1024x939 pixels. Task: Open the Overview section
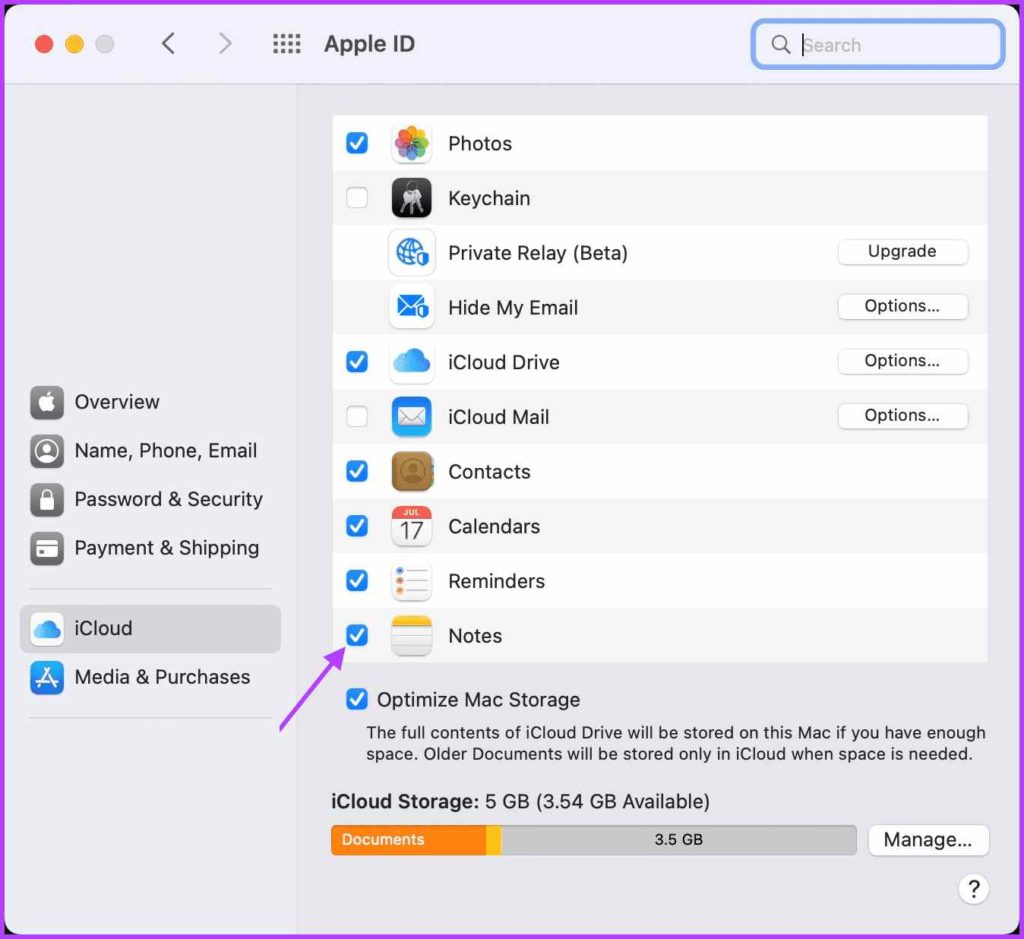150,402
